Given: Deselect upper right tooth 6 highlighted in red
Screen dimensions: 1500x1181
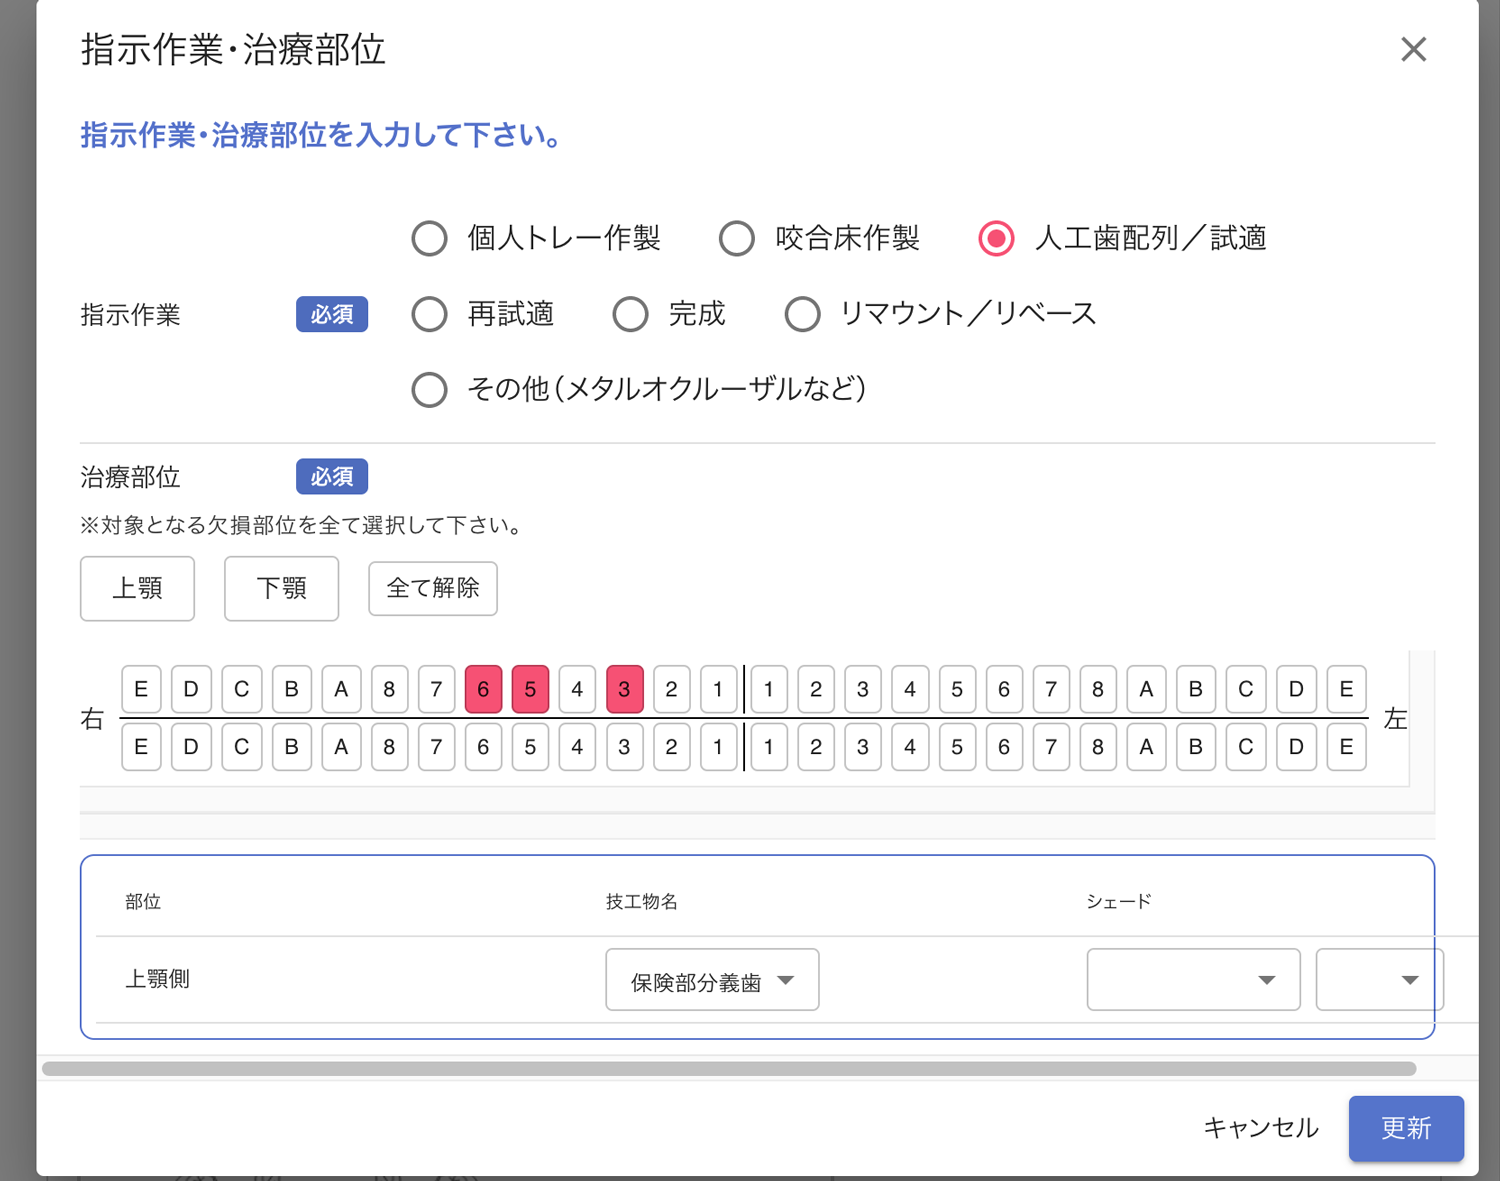Looking at the screenshot, I should click(483, 689).
